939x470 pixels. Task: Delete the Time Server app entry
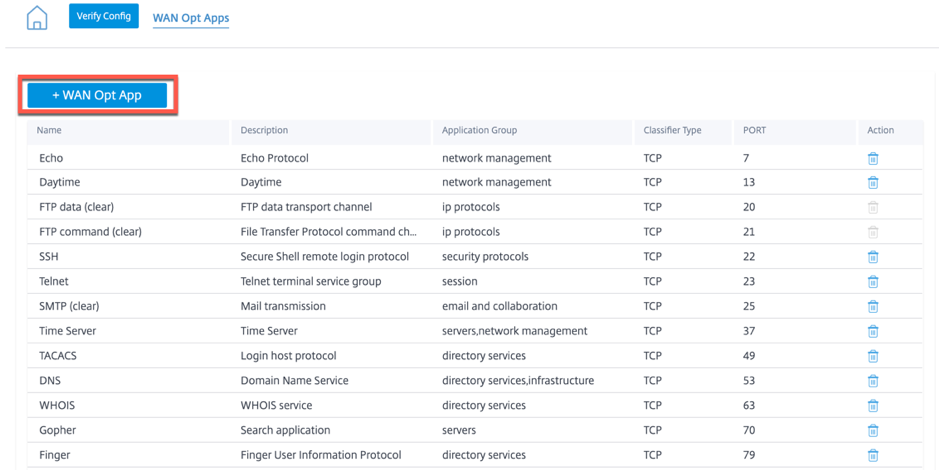(x=873, y=332)
